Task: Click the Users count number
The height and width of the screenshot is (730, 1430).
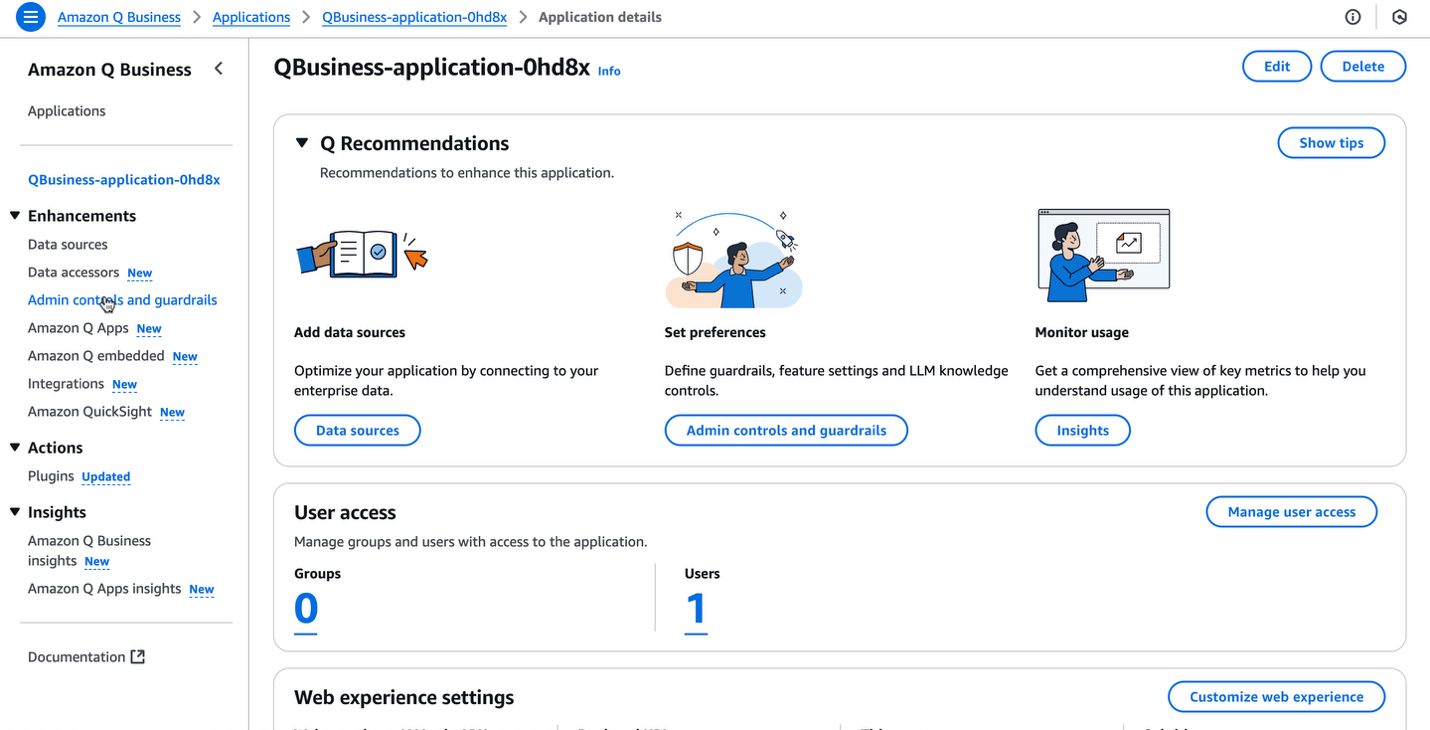Action: [x=696, y=608]
